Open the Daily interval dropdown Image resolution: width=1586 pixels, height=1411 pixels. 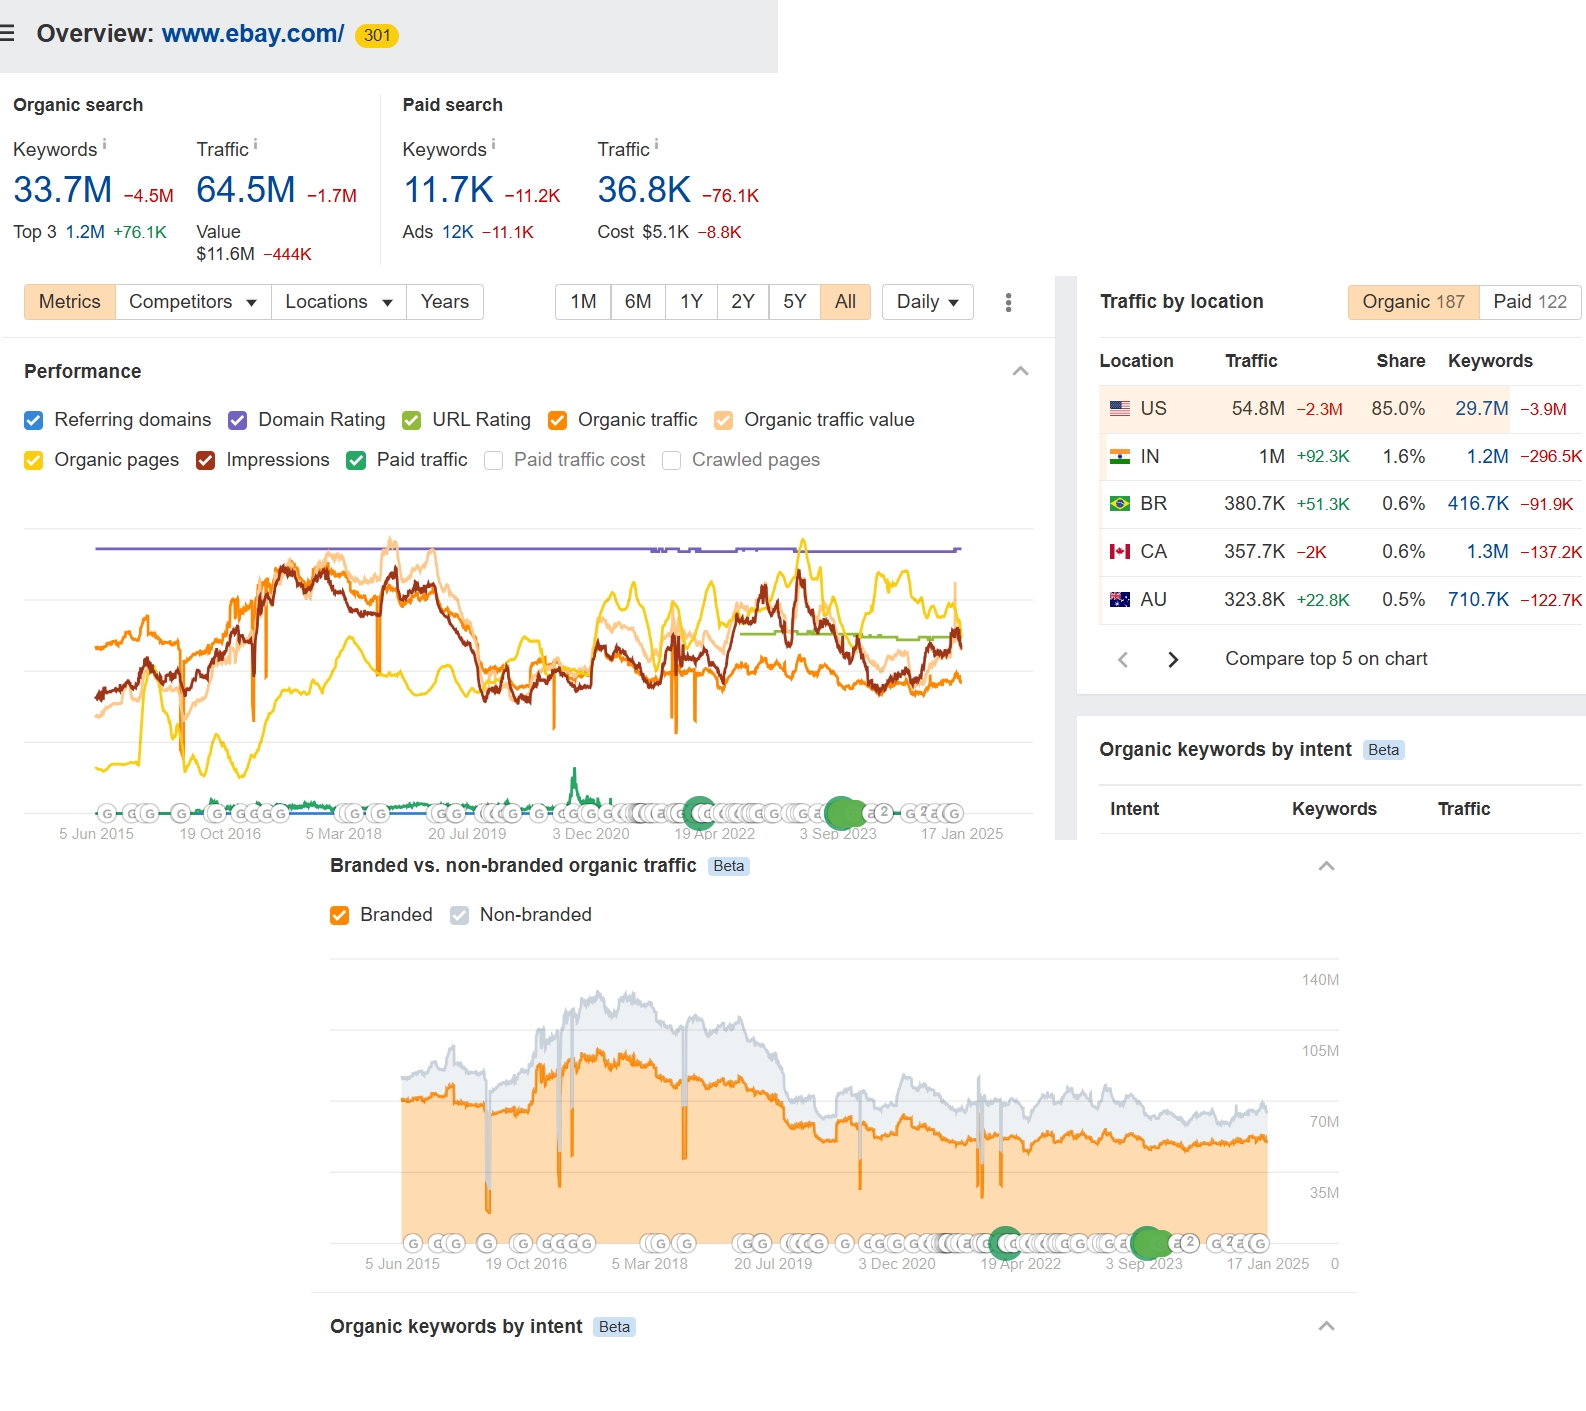click(x=927, y=302)
